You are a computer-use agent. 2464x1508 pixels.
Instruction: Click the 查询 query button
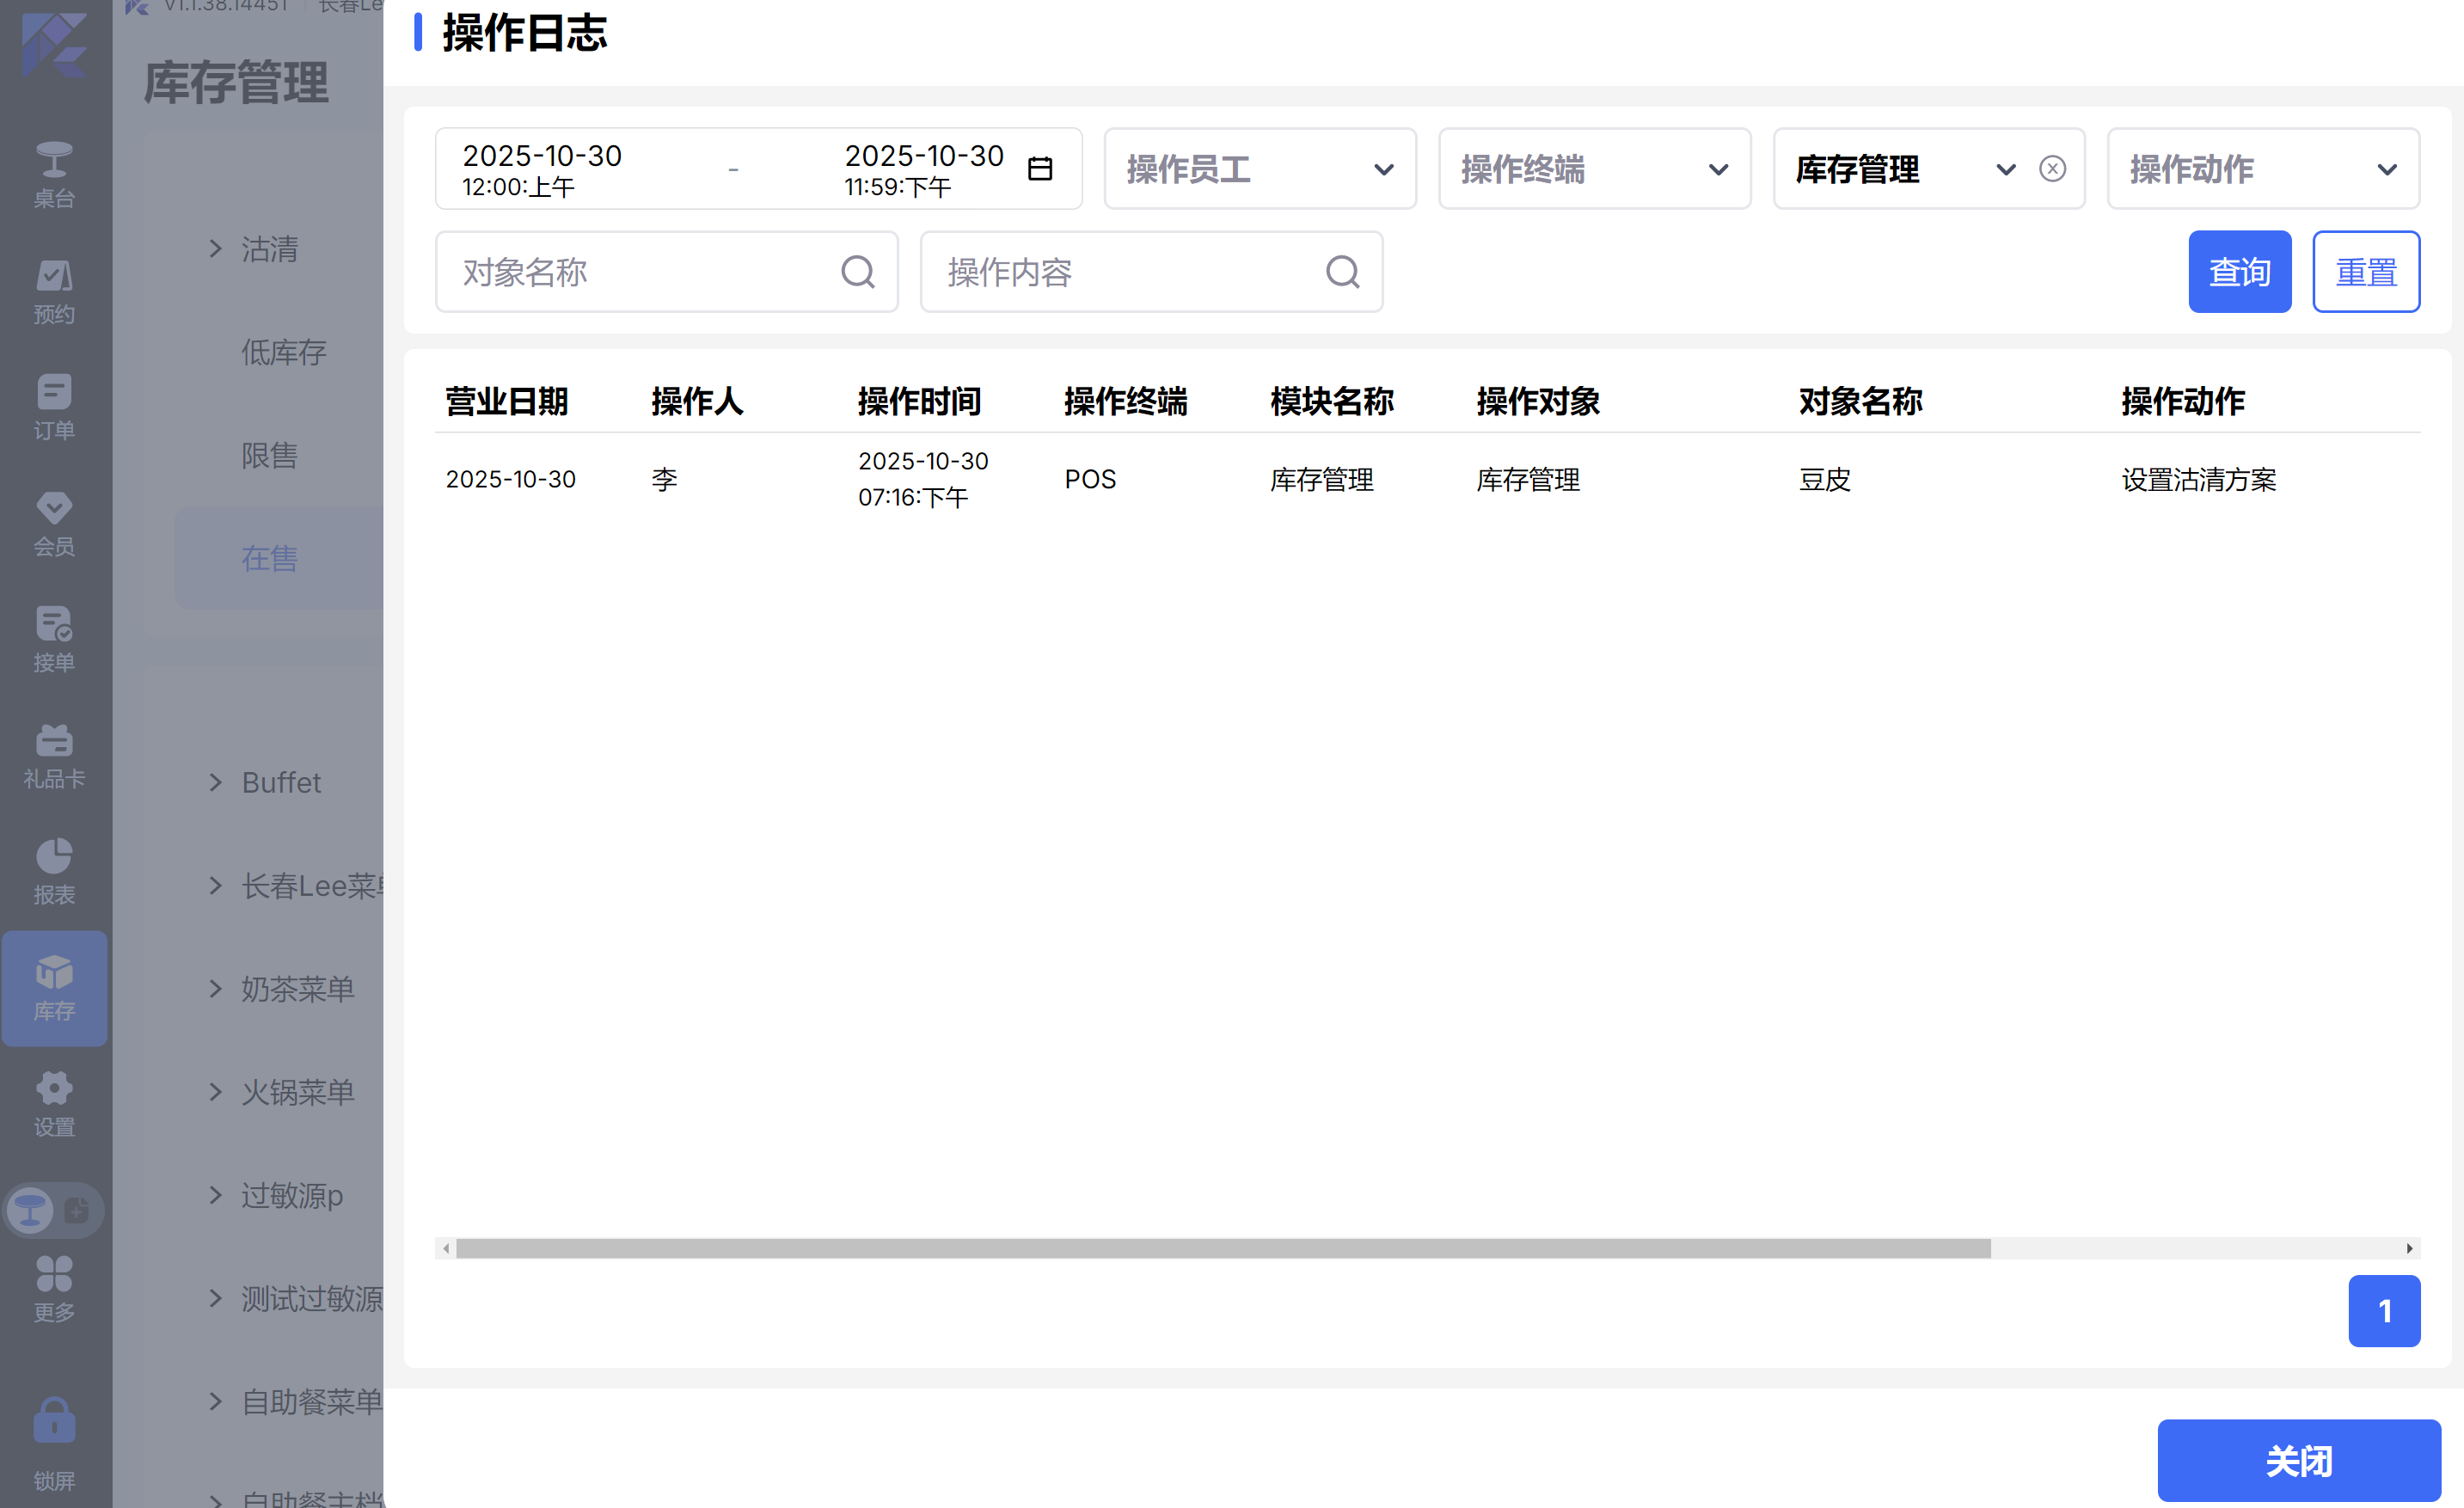pyautogui.click(x=2239, y=272)
